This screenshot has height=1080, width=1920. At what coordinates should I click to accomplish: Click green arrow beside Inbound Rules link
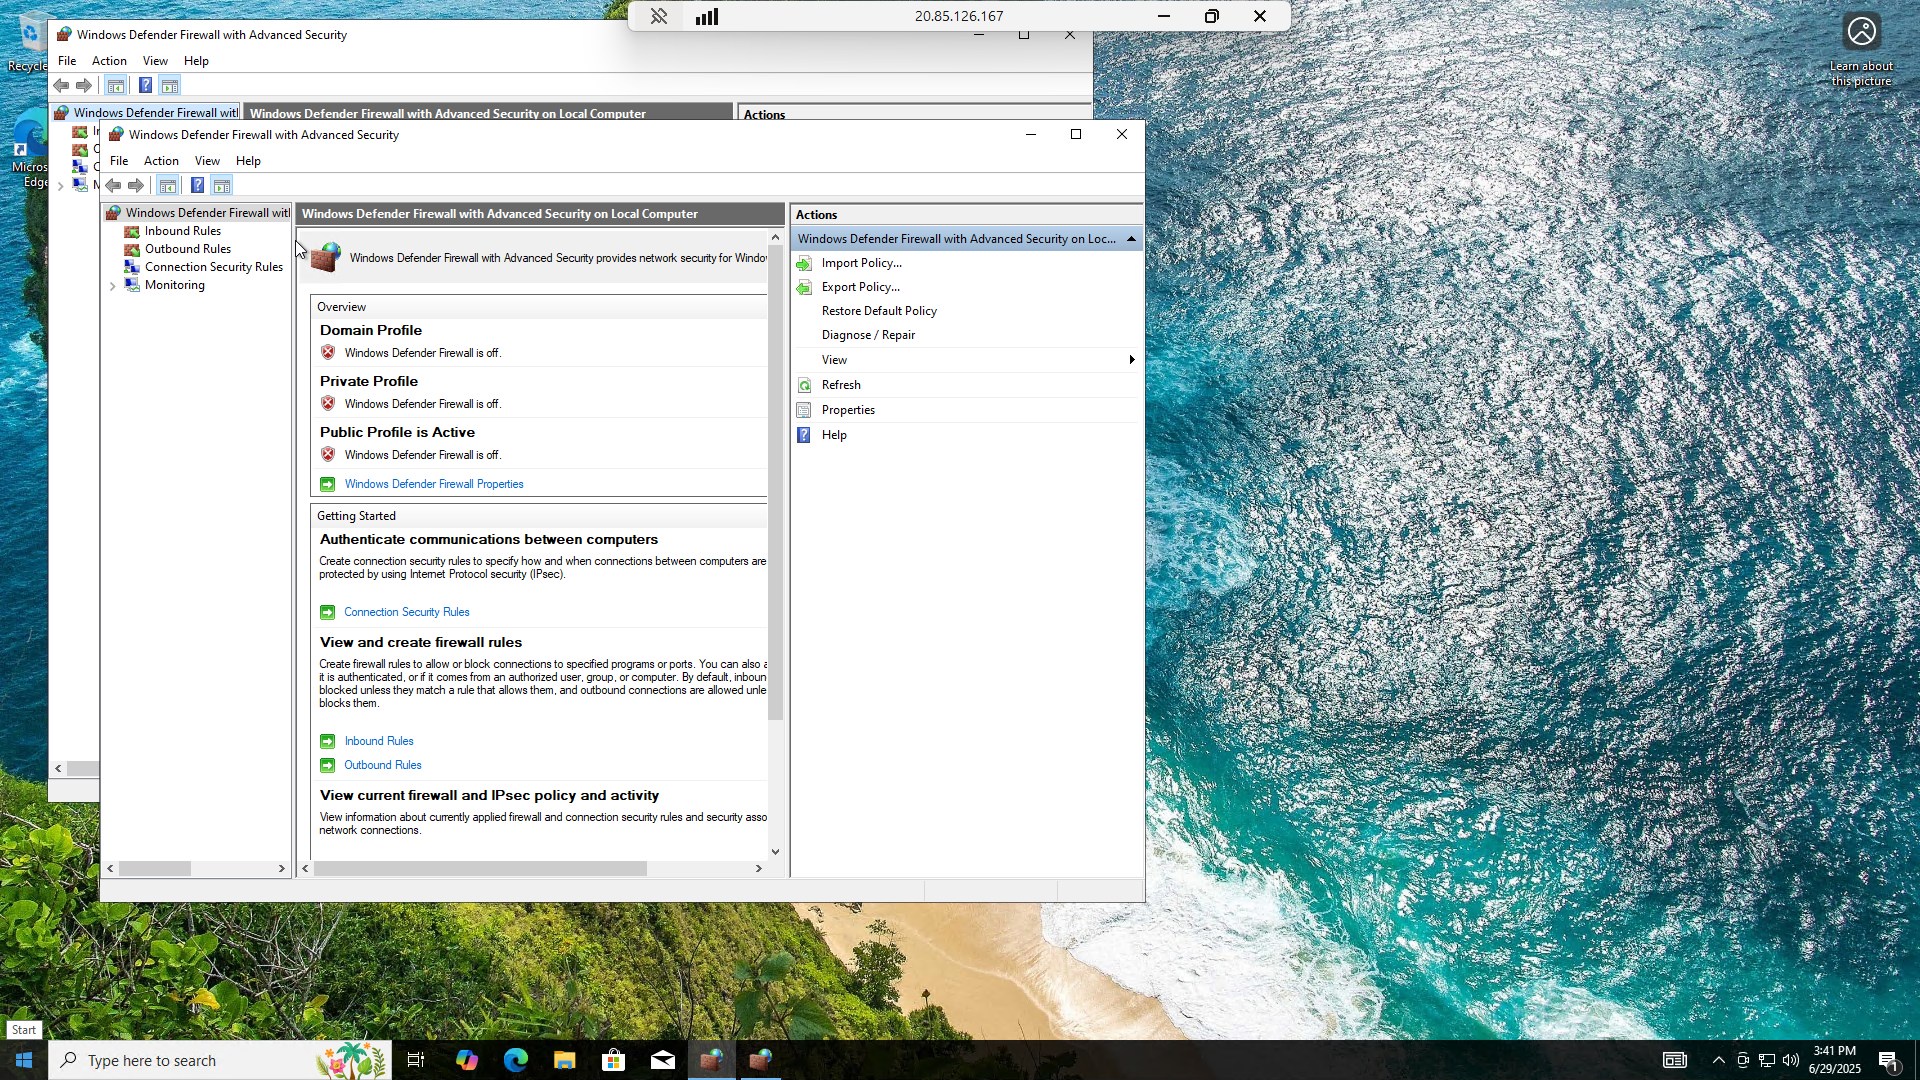click(x=328, y=741)
